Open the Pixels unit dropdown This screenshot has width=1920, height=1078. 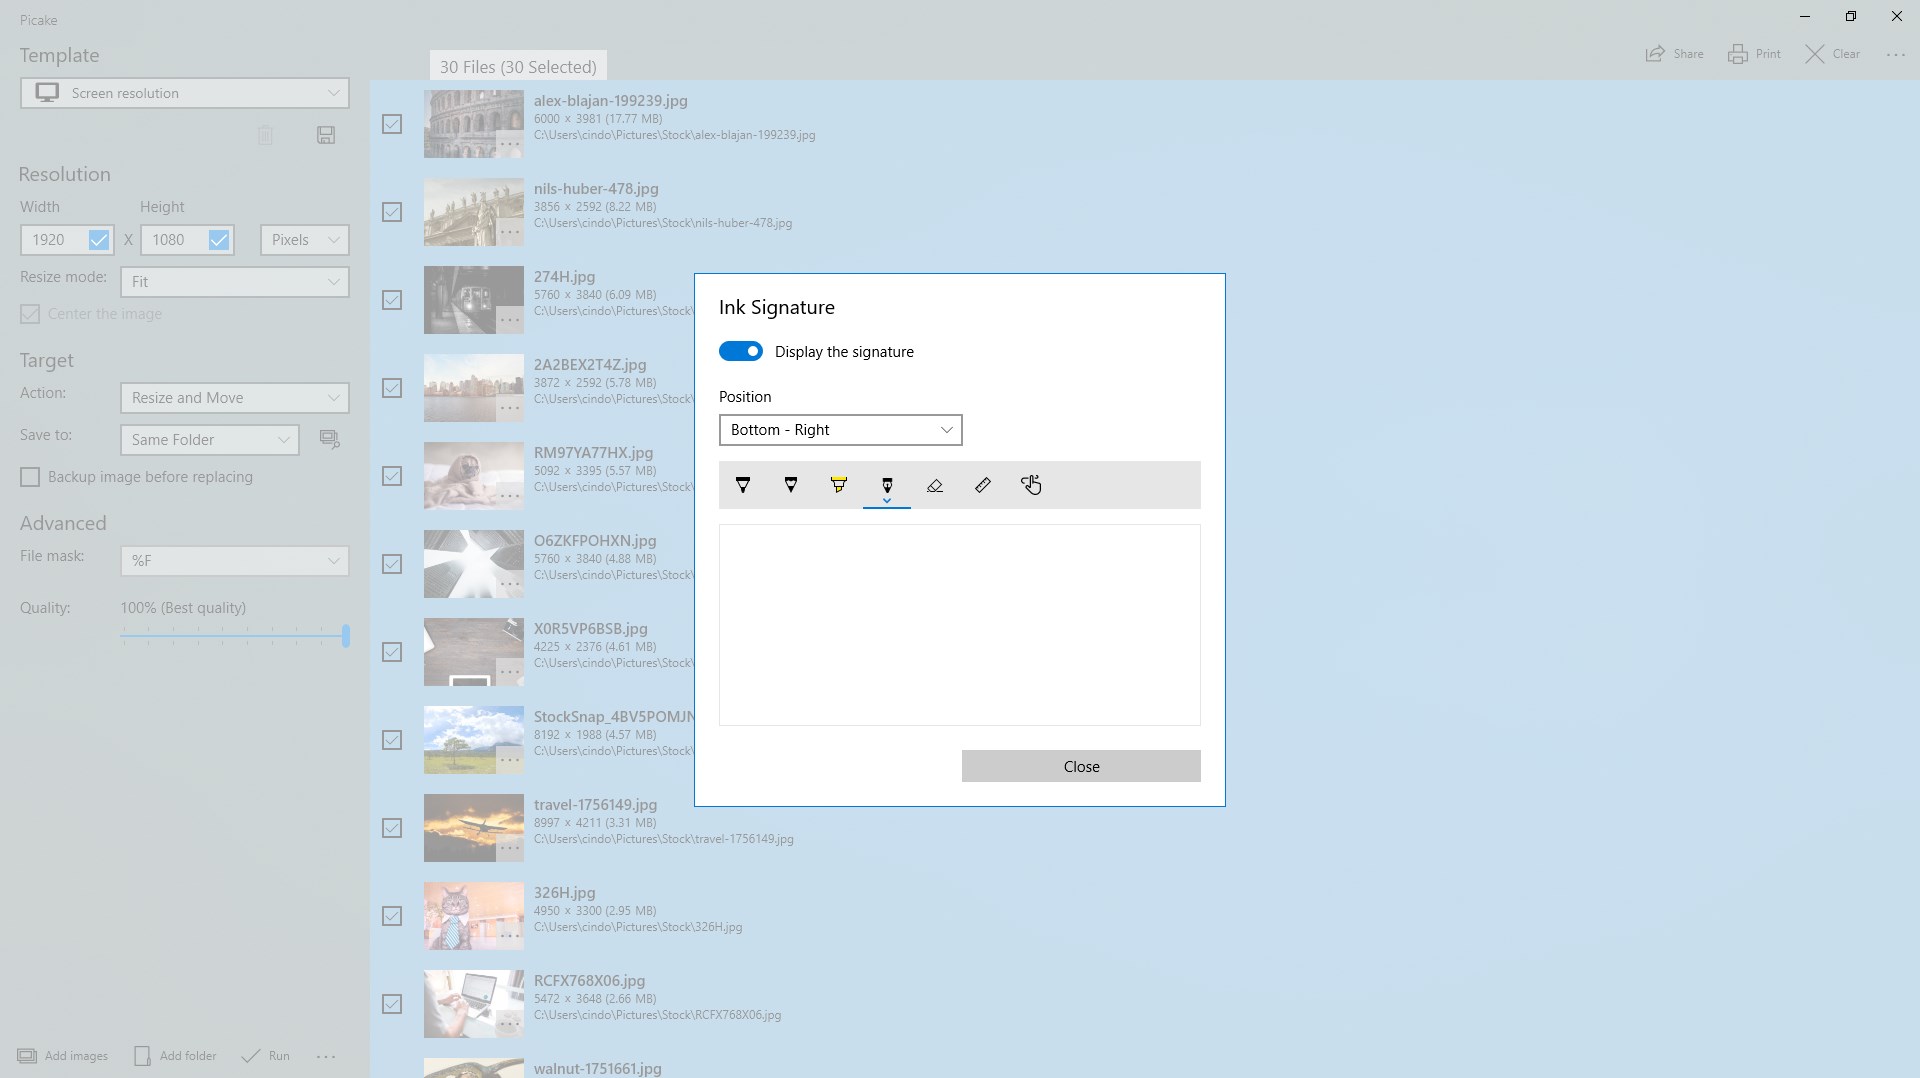click(x=305, y=240)
